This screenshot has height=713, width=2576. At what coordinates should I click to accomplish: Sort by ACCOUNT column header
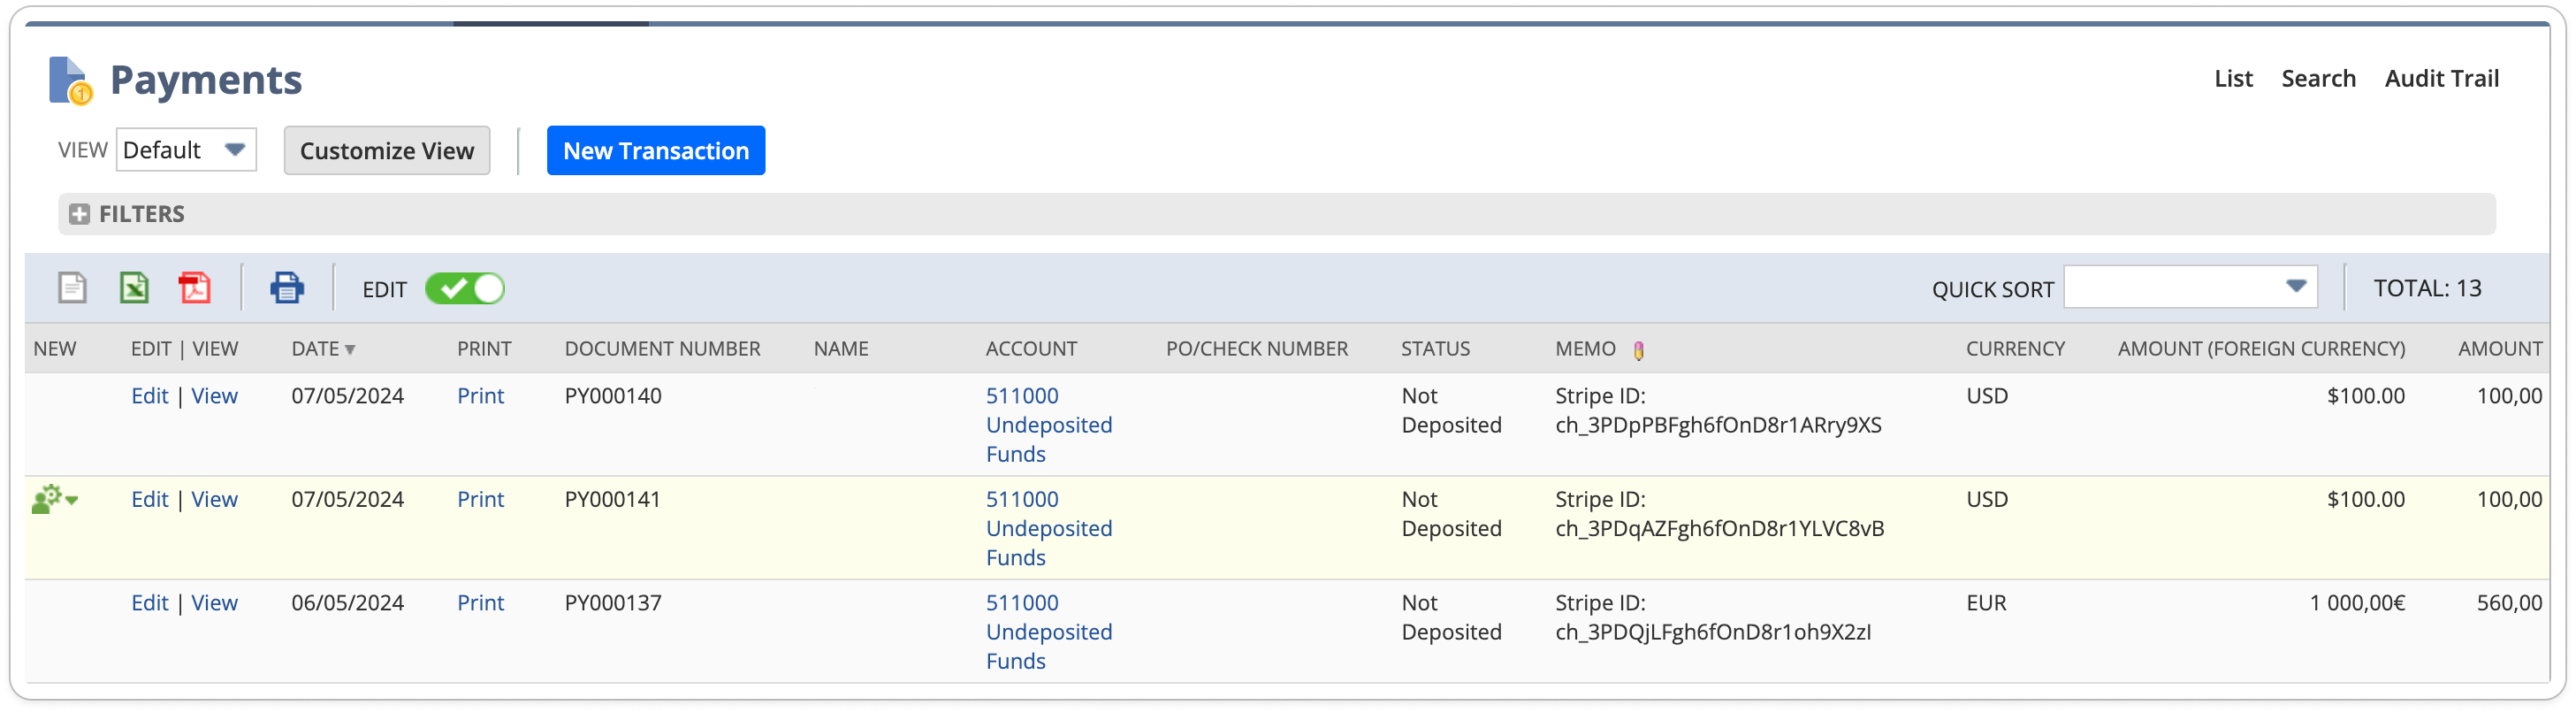(x=1031, y=349)
